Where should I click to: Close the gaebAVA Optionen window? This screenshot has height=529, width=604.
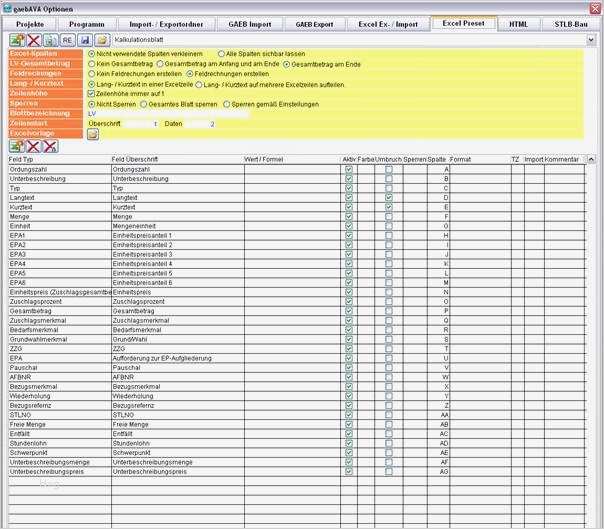pos(596,8)
